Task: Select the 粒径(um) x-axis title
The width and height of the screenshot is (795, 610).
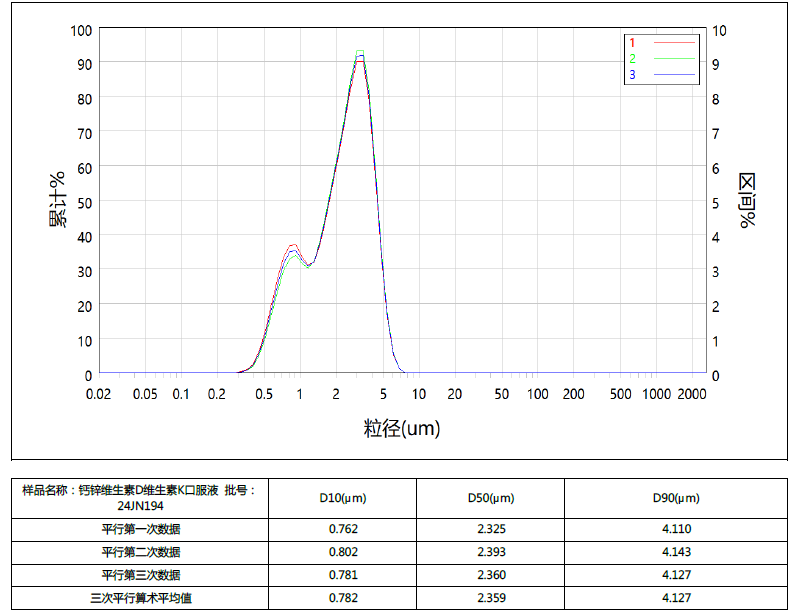Action: [401, 429]
